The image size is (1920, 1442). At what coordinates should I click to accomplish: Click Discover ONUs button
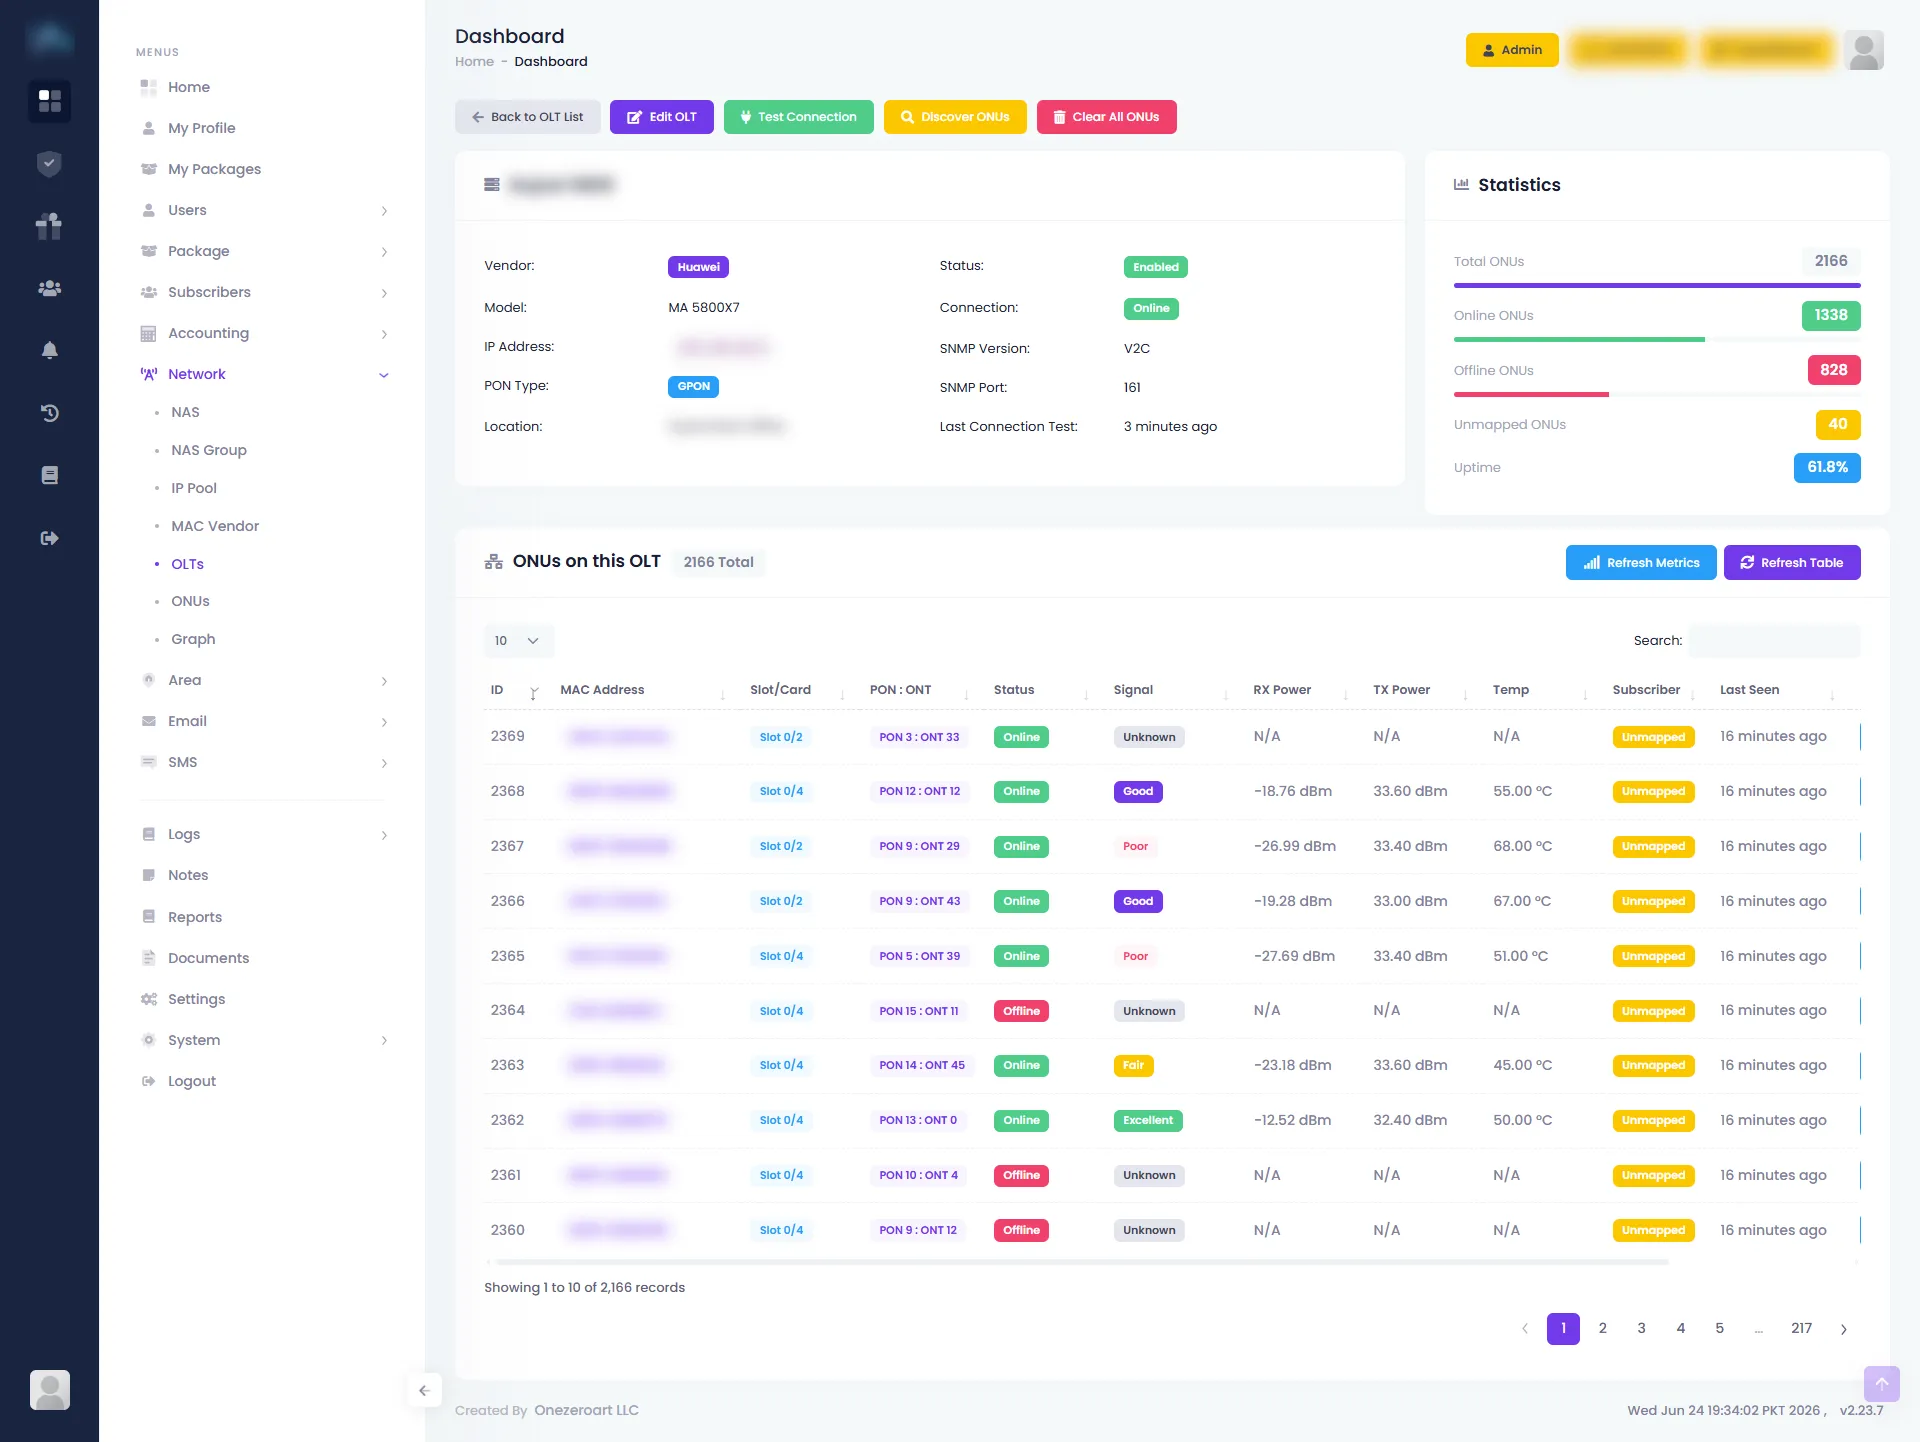point(955,117)
